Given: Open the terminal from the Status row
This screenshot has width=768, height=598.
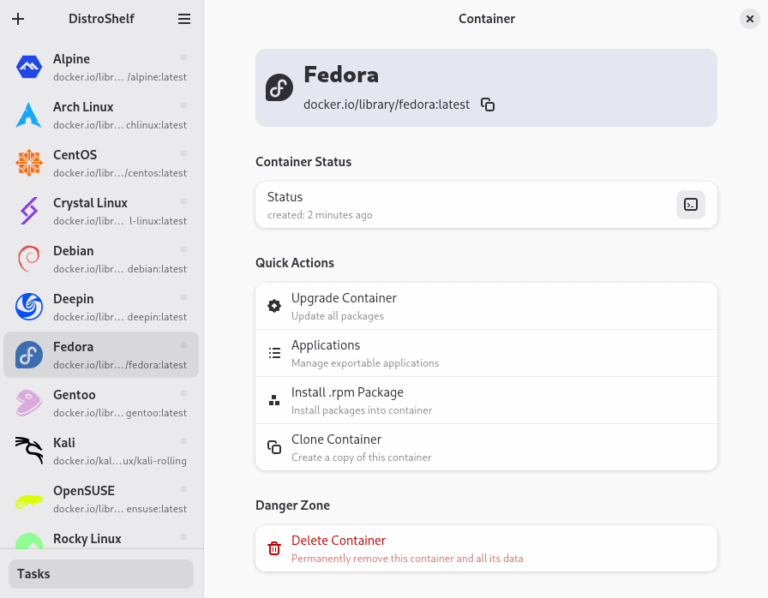Looking at the screenshot, I should click(x=690, y=205).
